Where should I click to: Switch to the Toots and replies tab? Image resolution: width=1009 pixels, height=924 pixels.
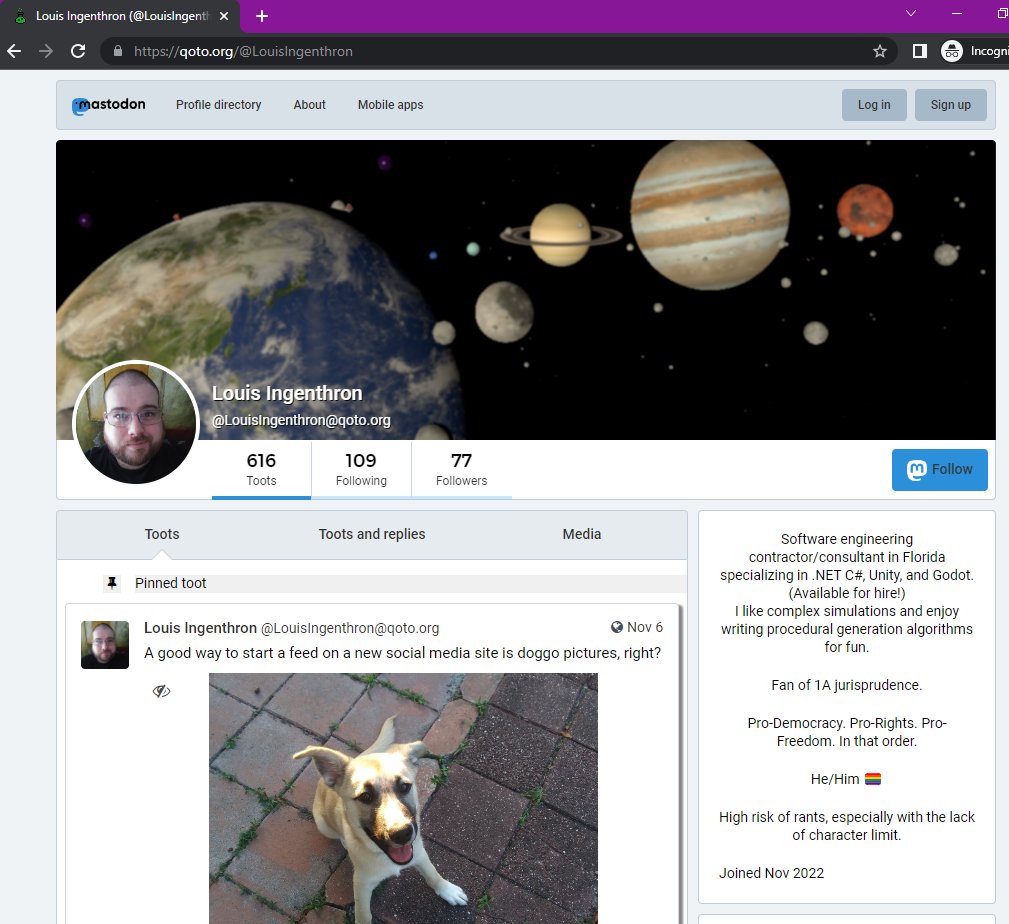point(371,534)
